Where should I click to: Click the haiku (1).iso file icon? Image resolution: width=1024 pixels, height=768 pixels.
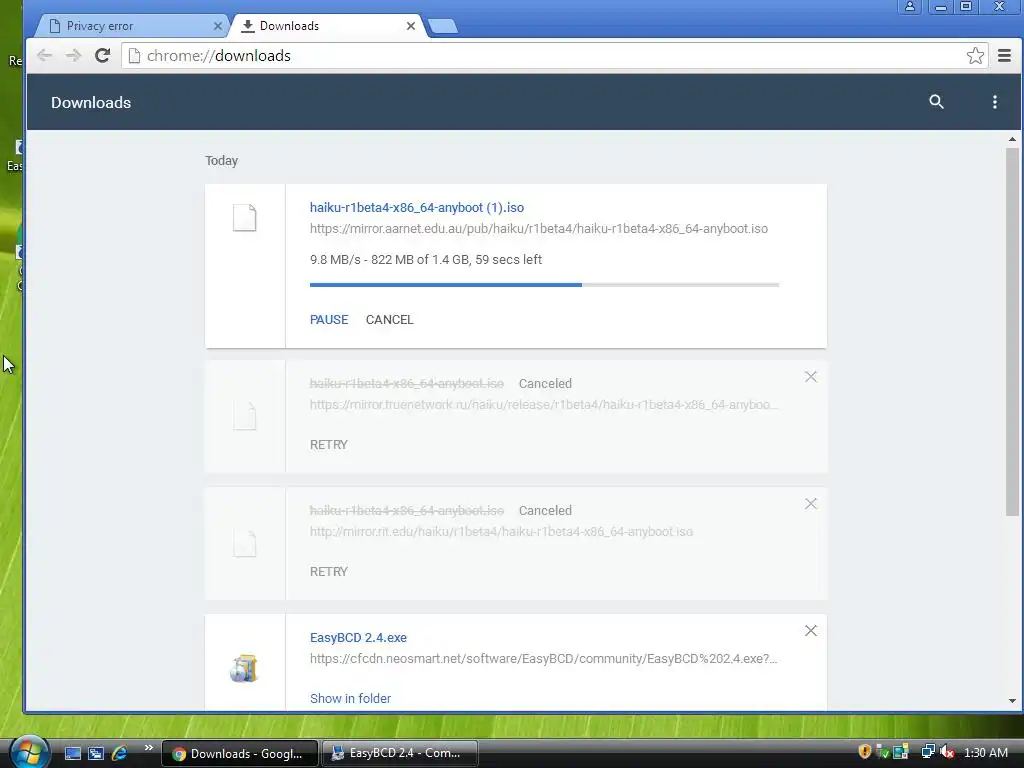[x=244, y=217]
